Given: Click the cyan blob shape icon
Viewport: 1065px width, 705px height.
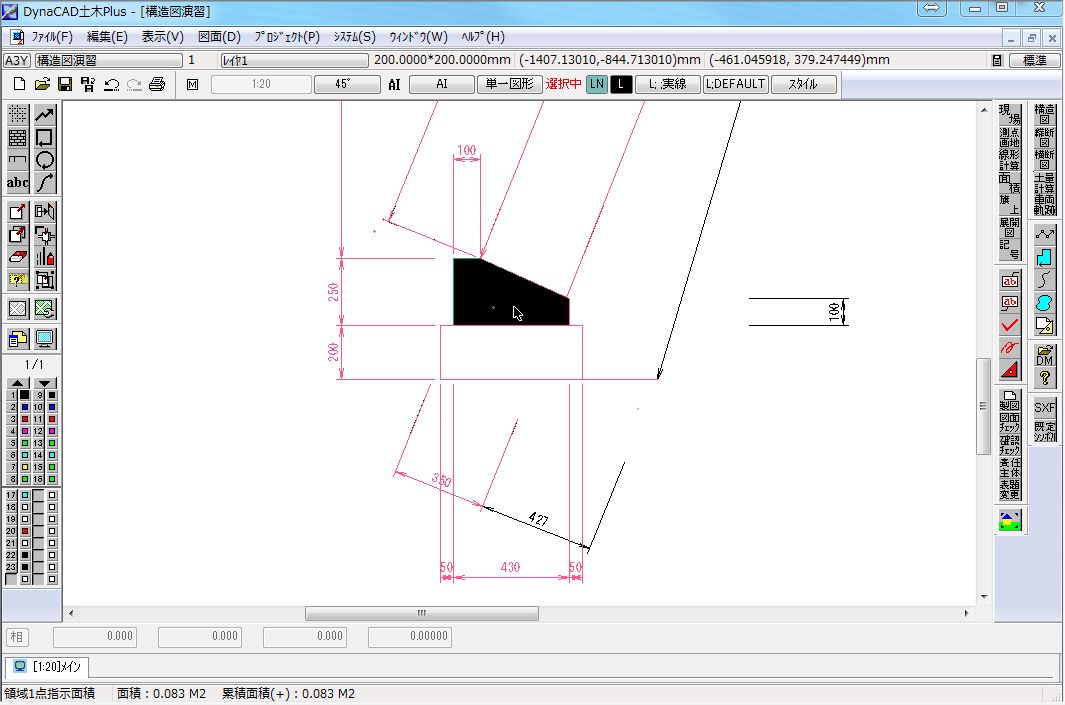Looking at the screenshot, I should [x=1045, y=303].
